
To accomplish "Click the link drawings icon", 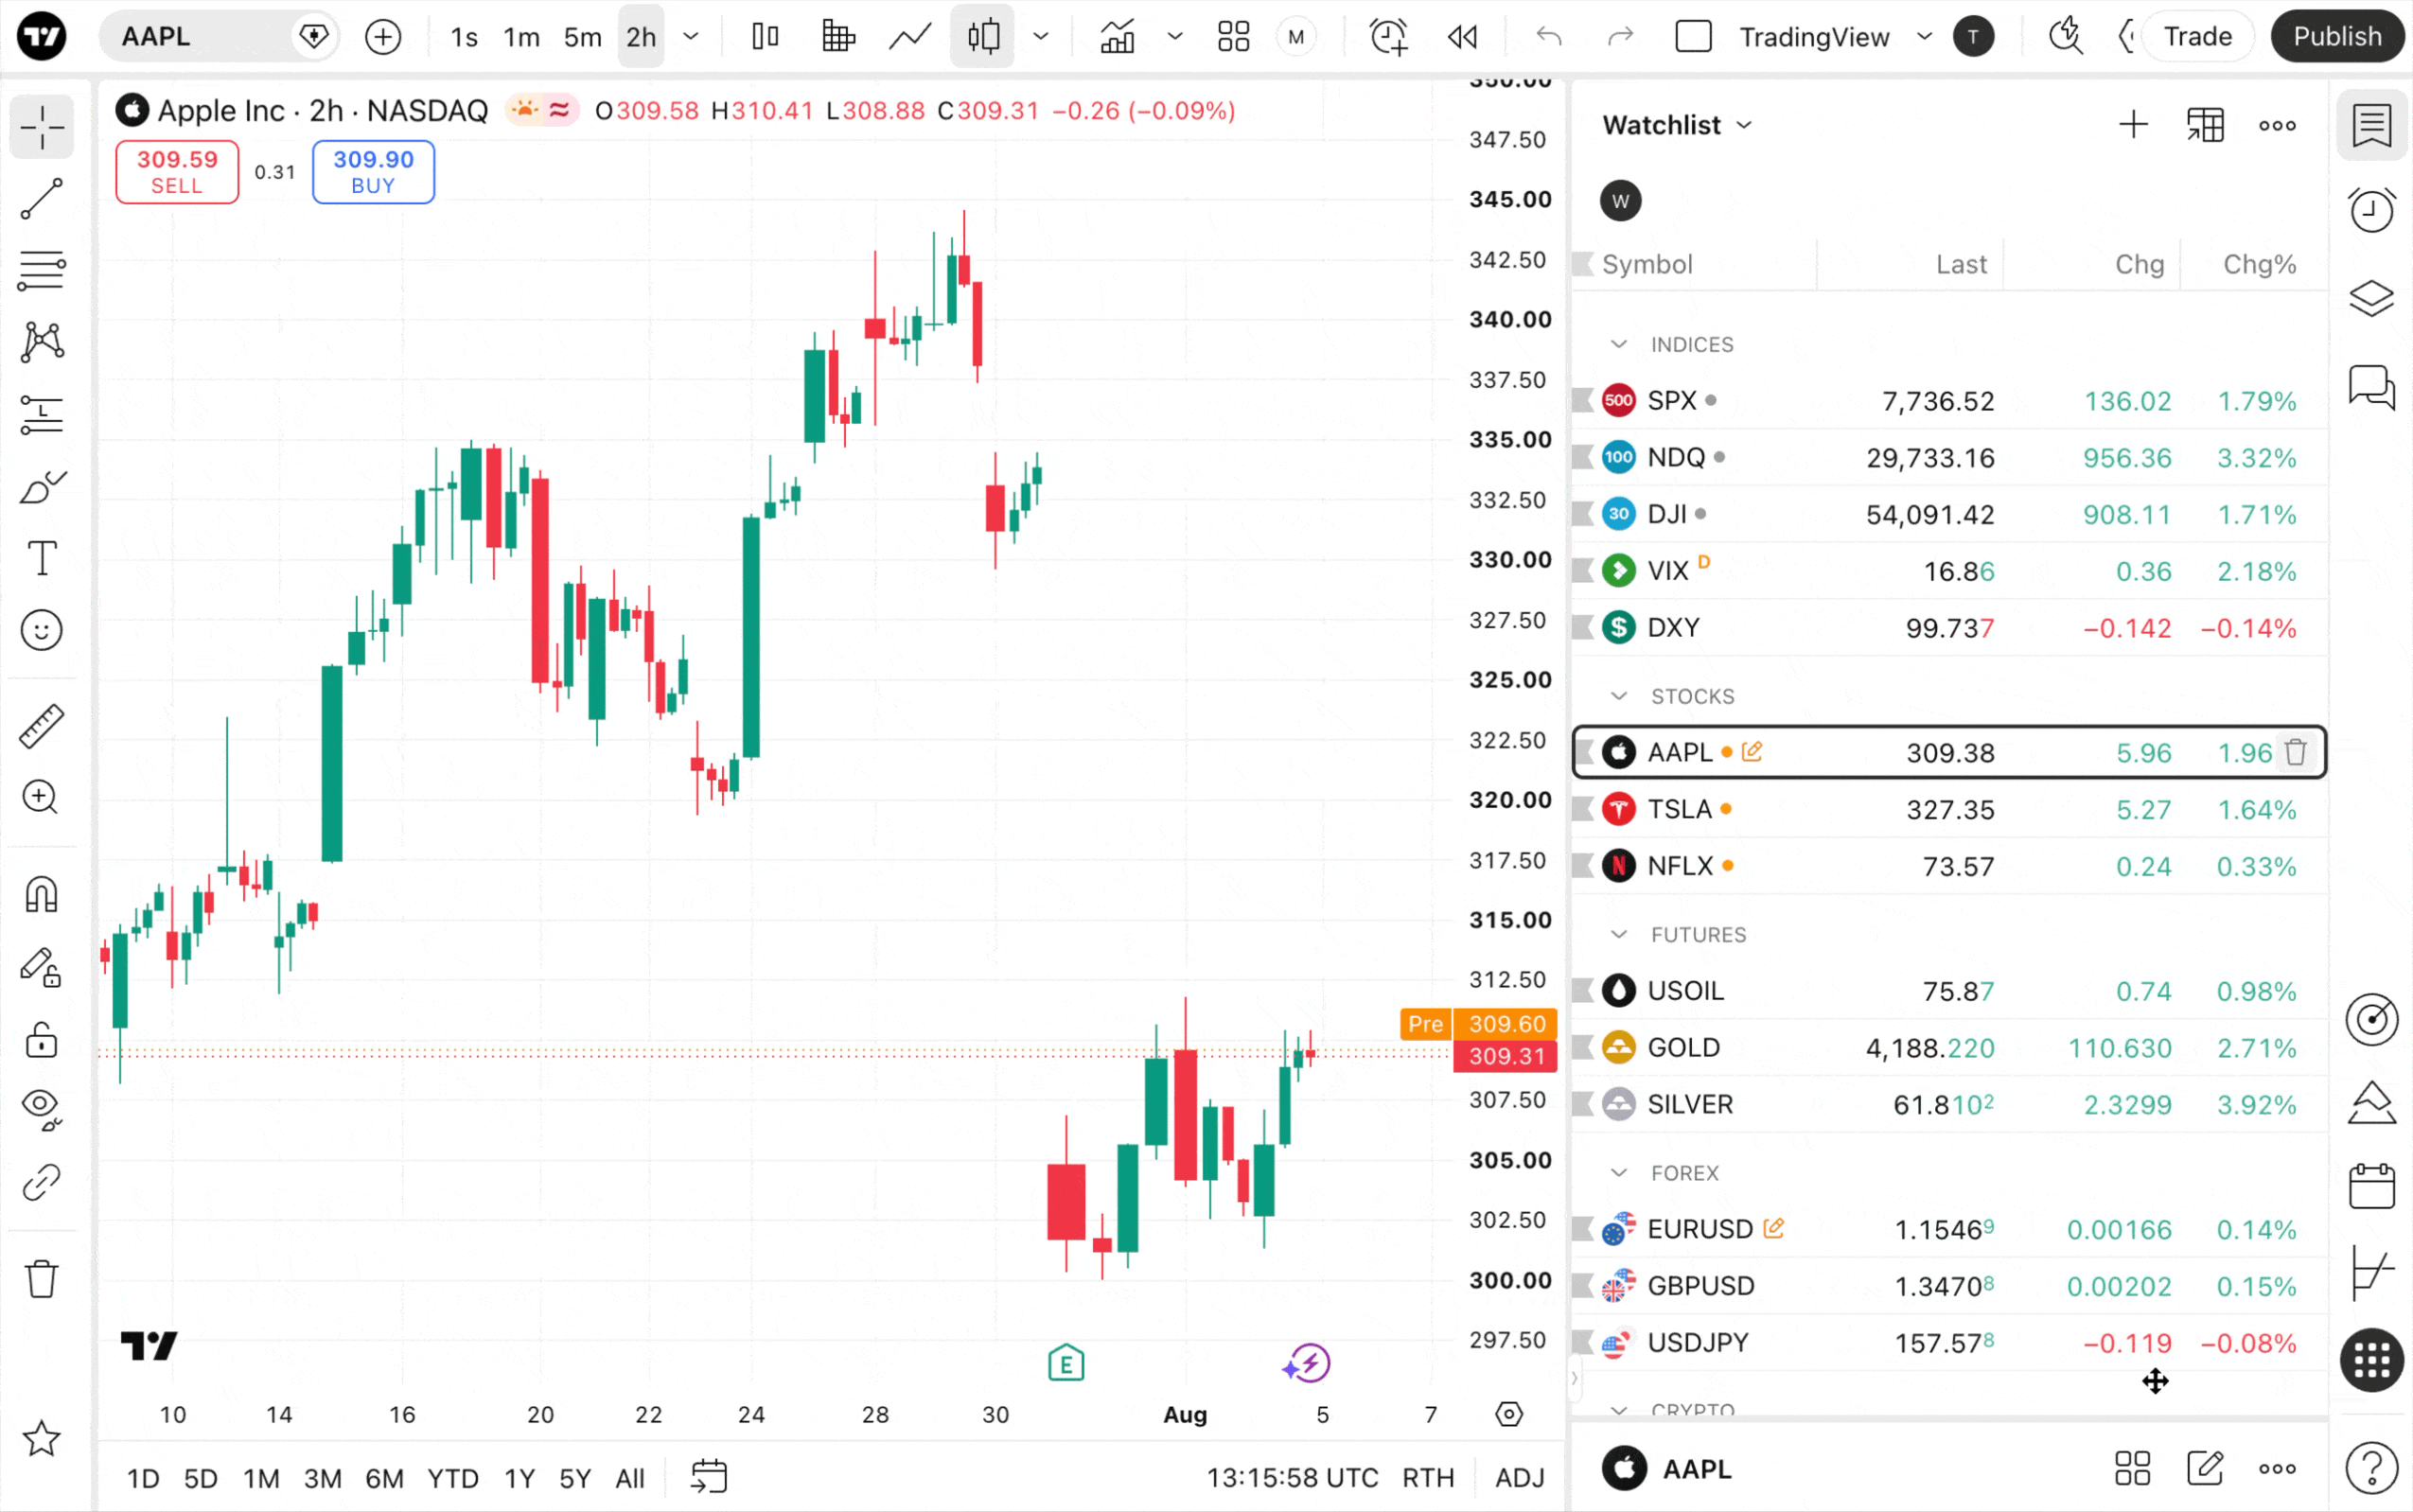I will tap(42, 1183).
